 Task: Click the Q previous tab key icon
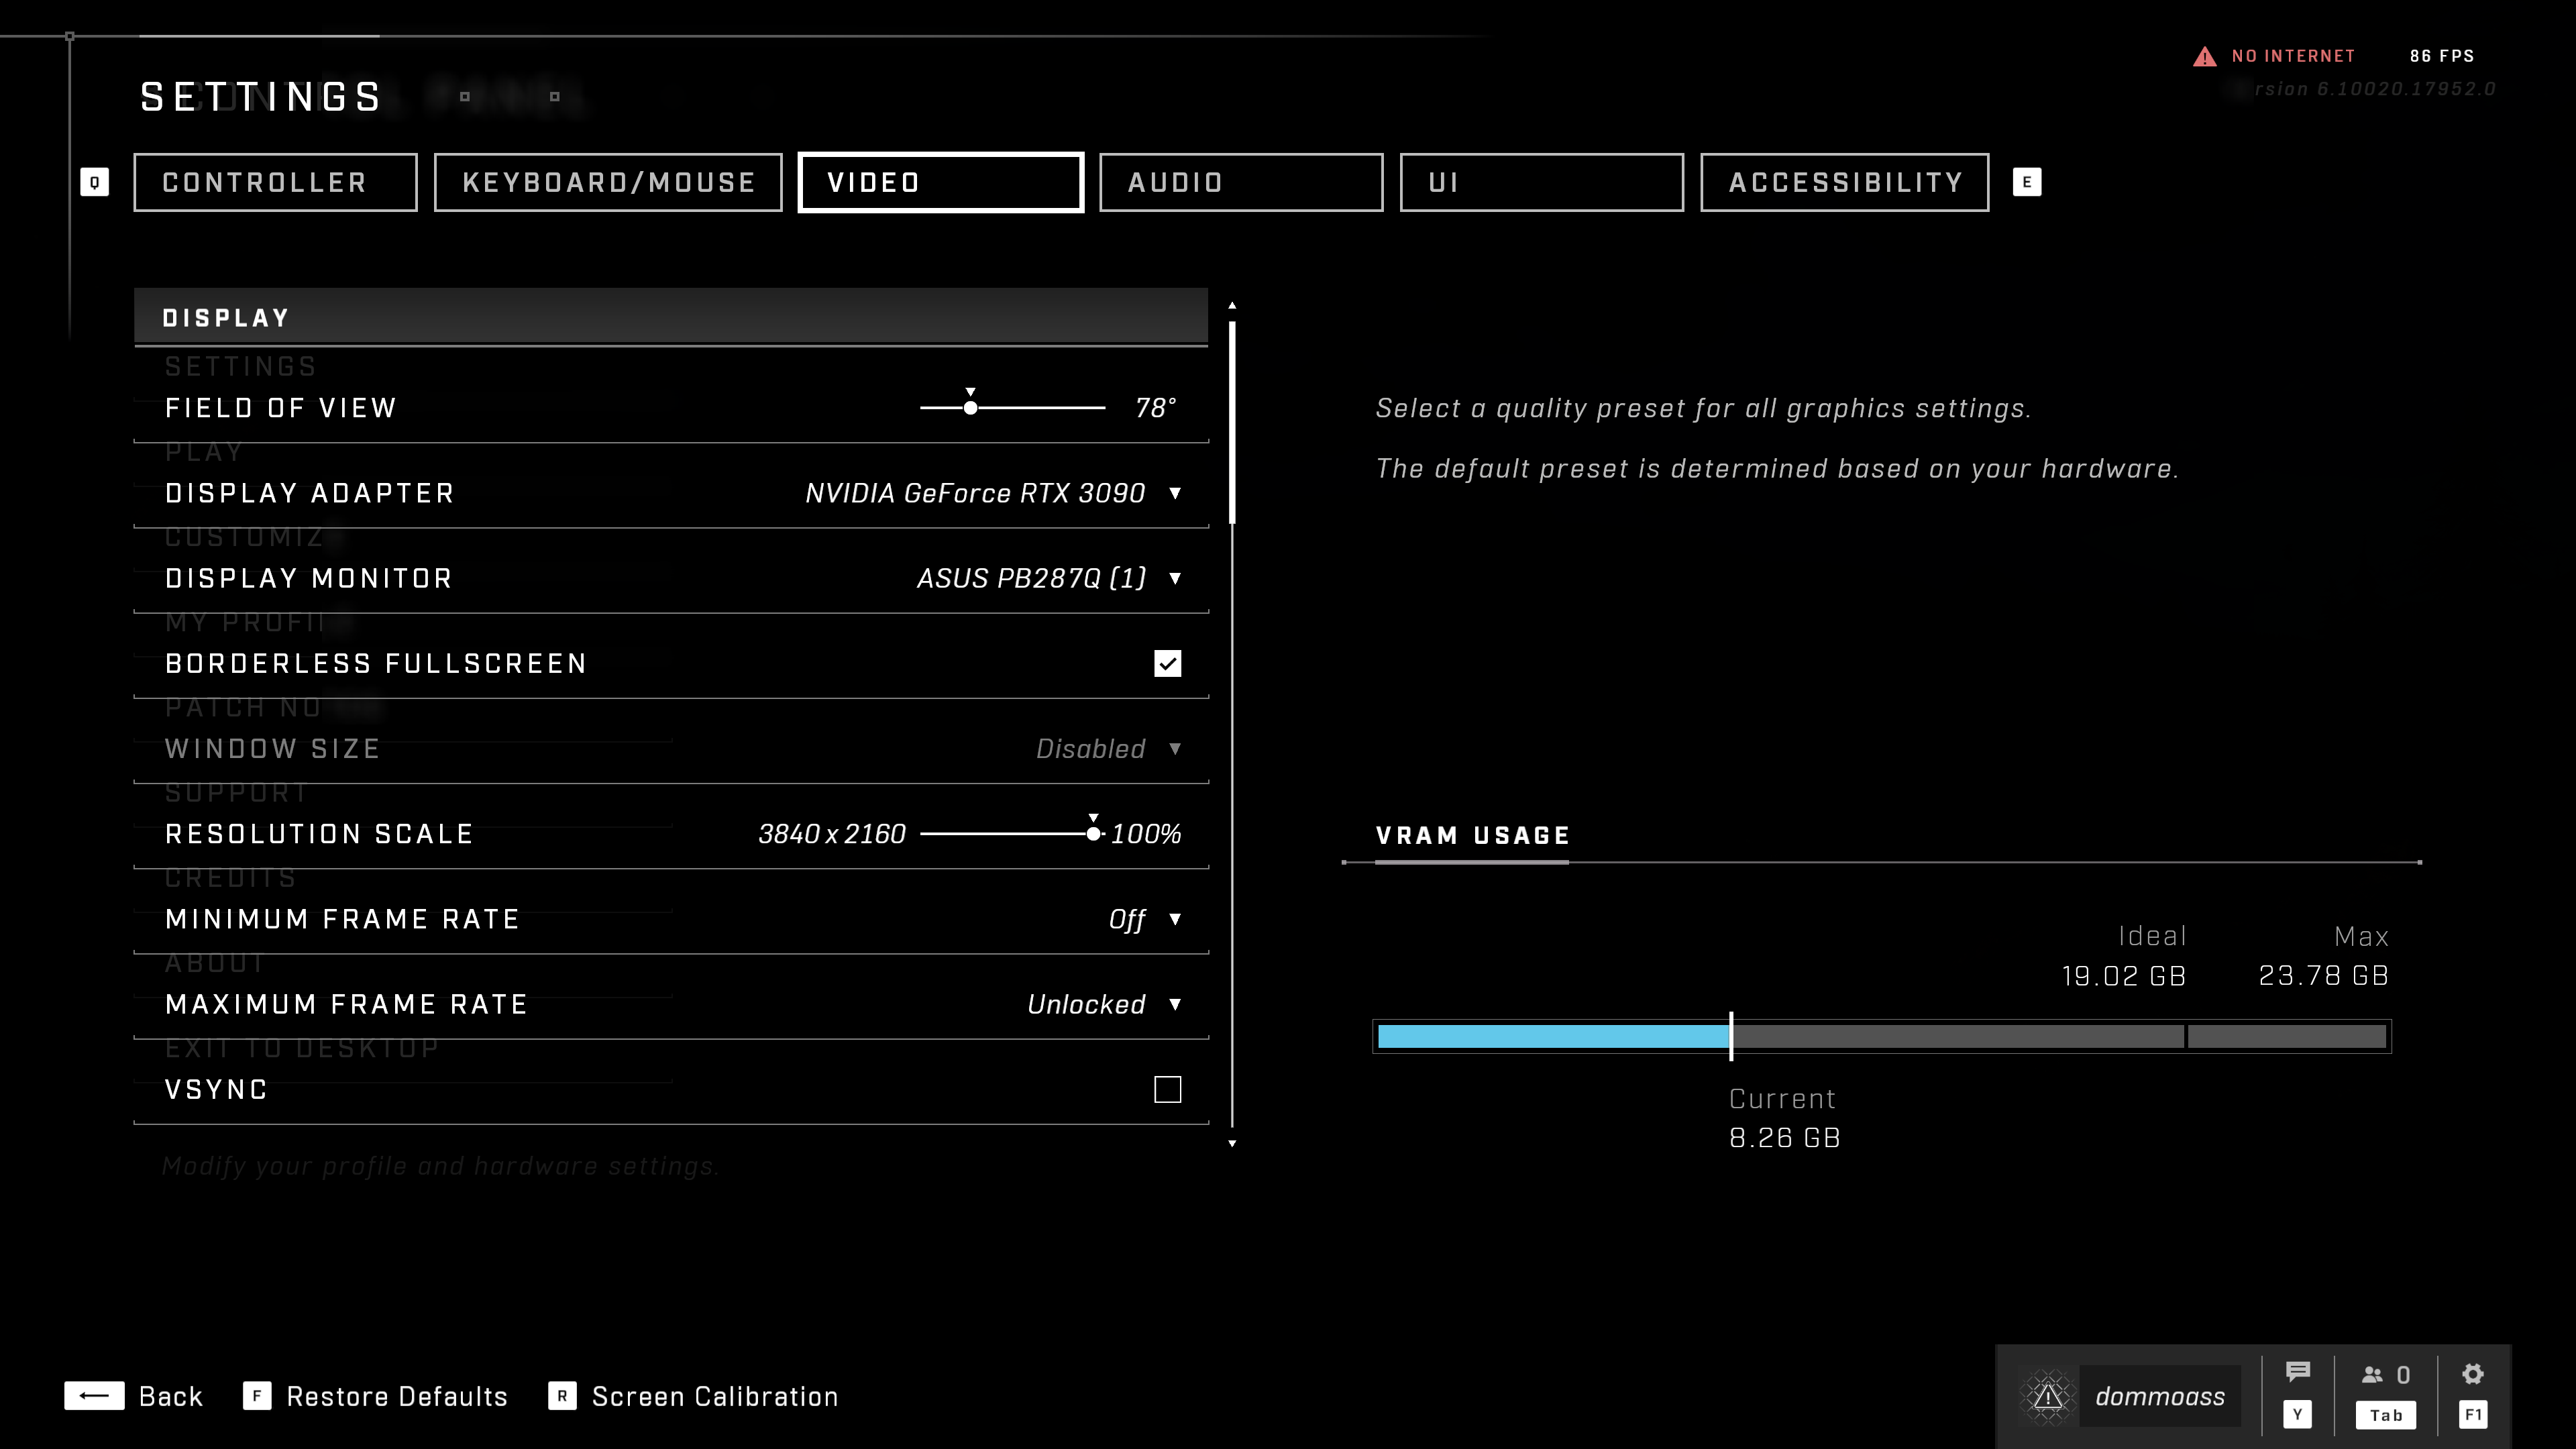tap(94, 182)
